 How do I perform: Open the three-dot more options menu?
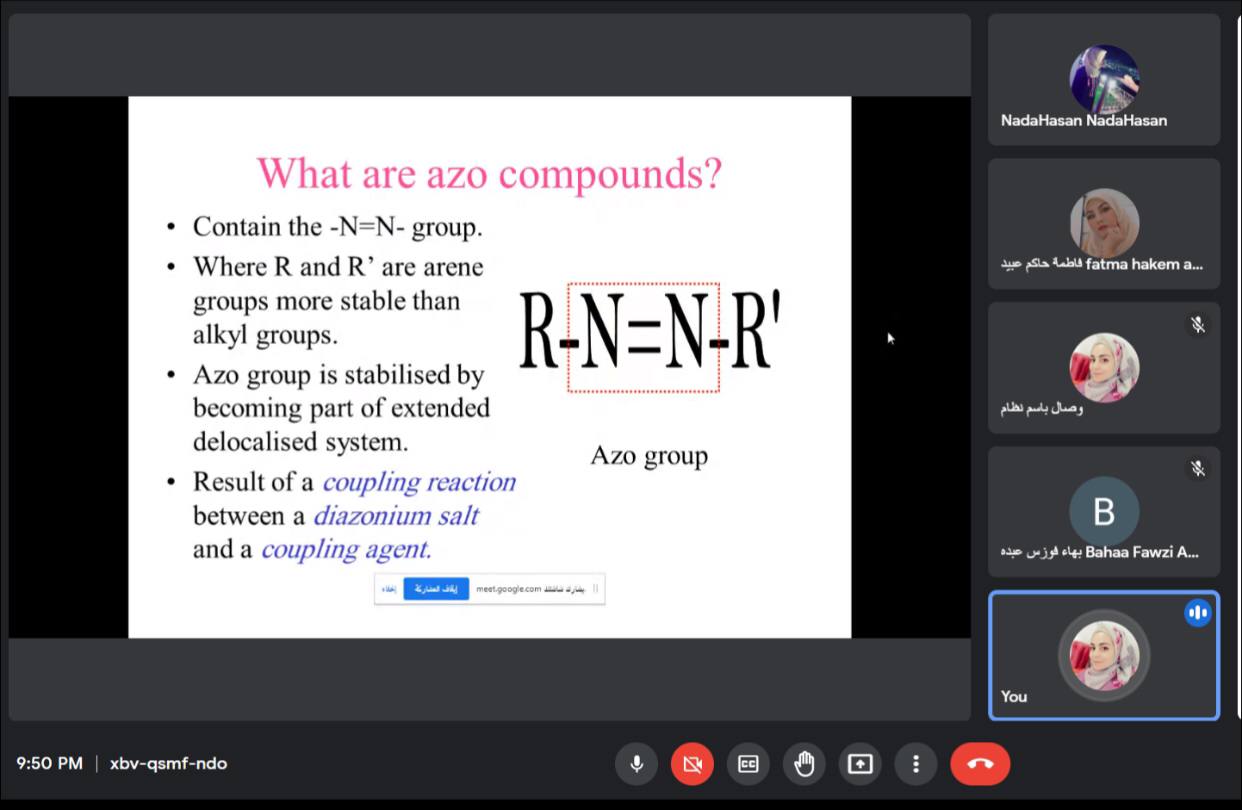pos(915,764)
